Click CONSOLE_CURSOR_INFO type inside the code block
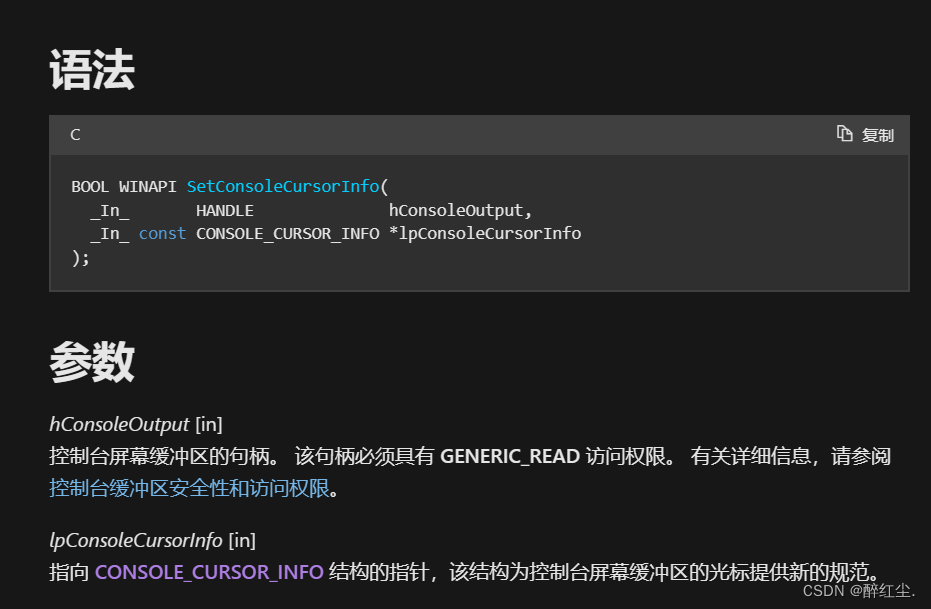The image size is (931, 609). [287, 234]
